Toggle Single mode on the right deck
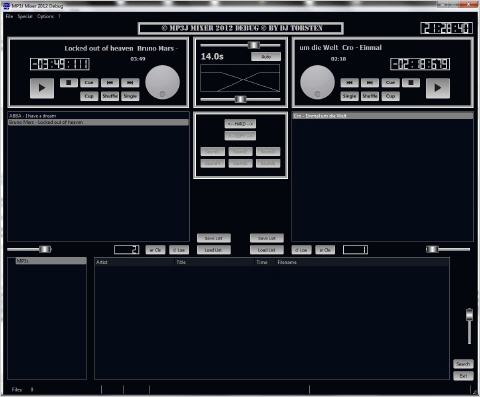Image resolution: width=480 pixels, height=397 pixels. pyautogui.click(x=349, y=96)
